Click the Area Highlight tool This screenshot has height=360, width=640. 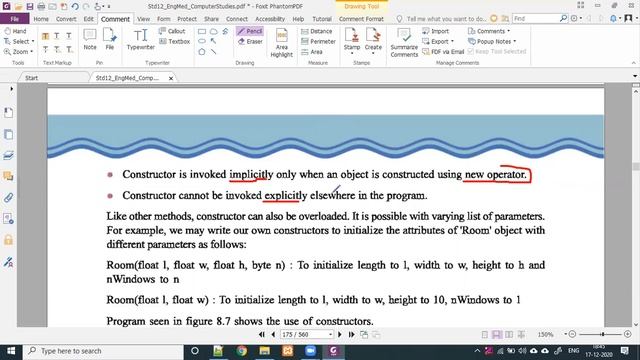pyautogui.click(x=282, y=42)
